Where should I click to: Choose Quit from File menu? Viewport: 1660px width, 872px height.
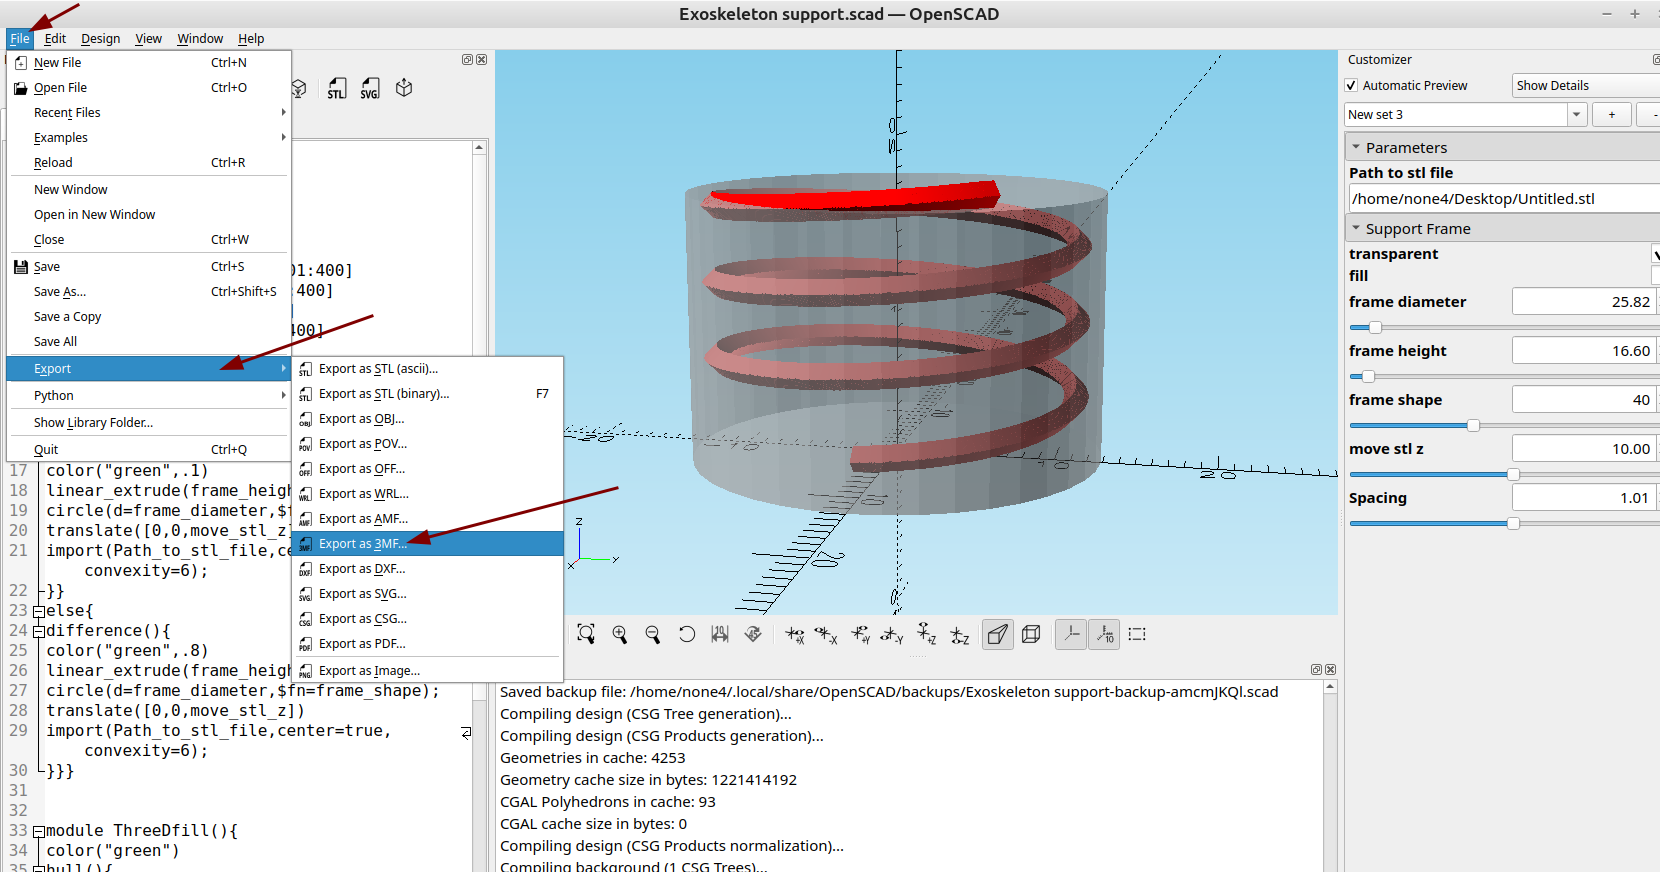[x=148, y=450]
